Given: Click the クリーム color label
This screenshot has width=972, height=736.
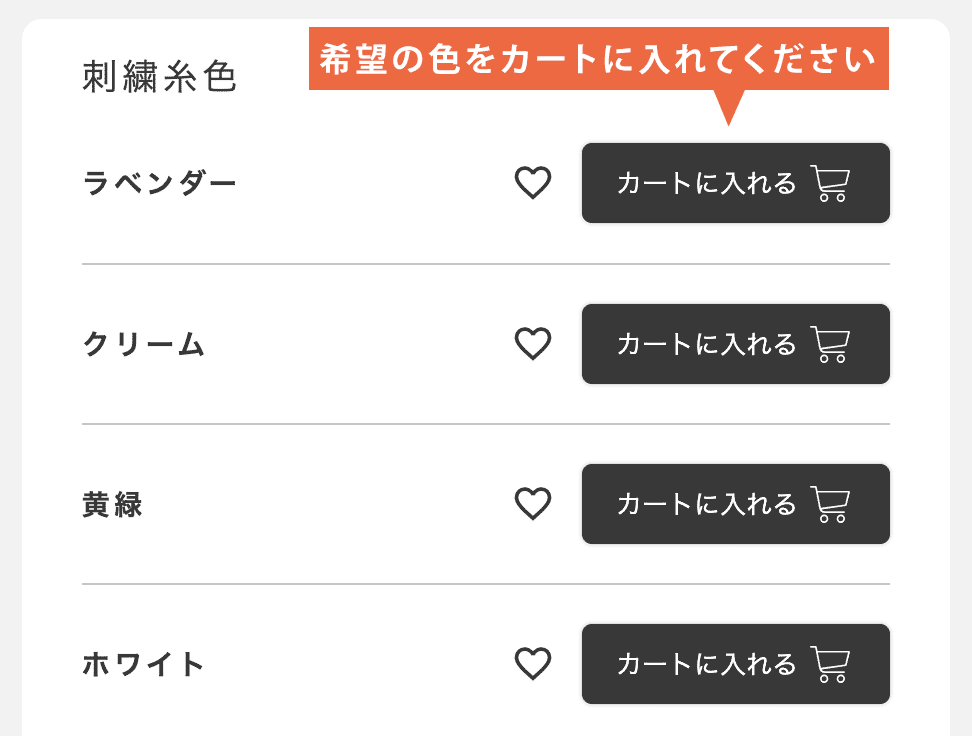Looking at the screenshot, I should [144, 345].
